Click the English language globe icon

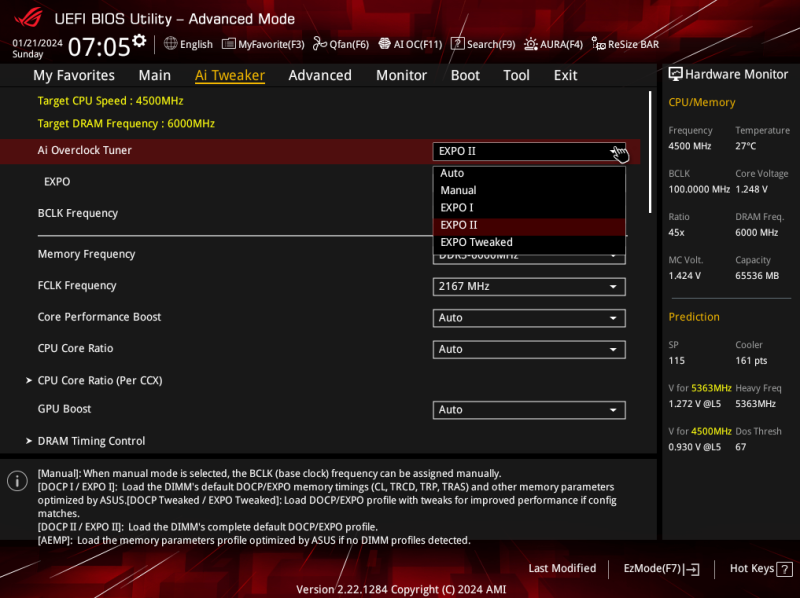tap(170, 44)
